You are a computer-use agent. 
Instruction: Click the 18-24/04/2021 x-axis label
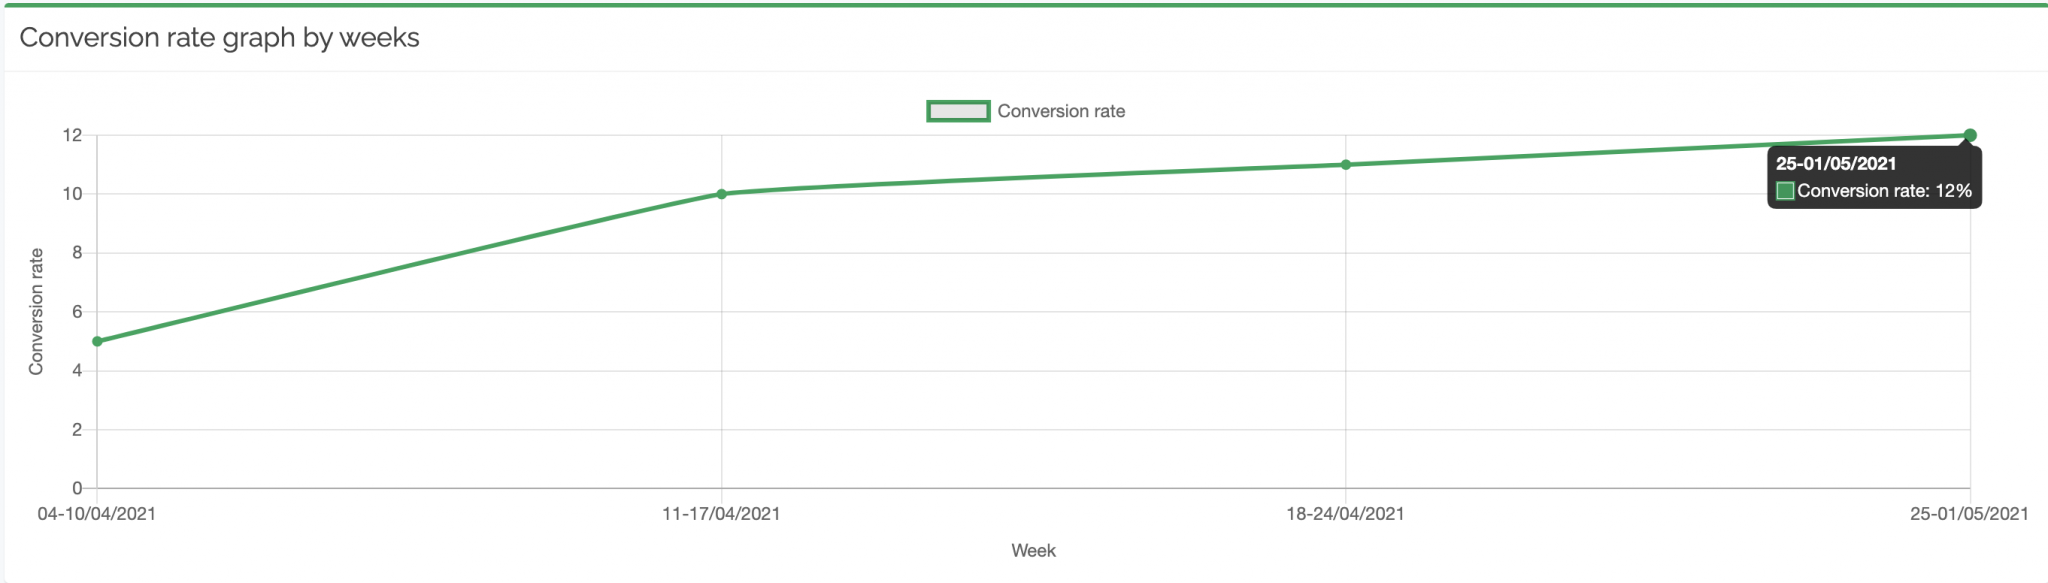(1345, 514)
